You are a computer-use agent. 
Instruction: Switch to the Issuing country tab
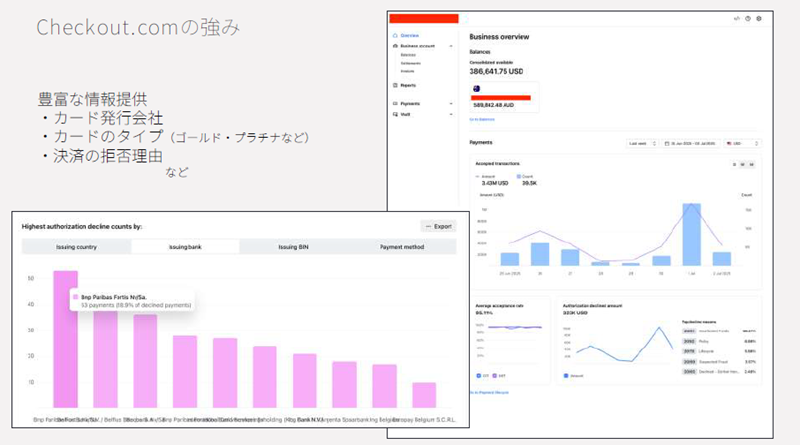(76, 246)
